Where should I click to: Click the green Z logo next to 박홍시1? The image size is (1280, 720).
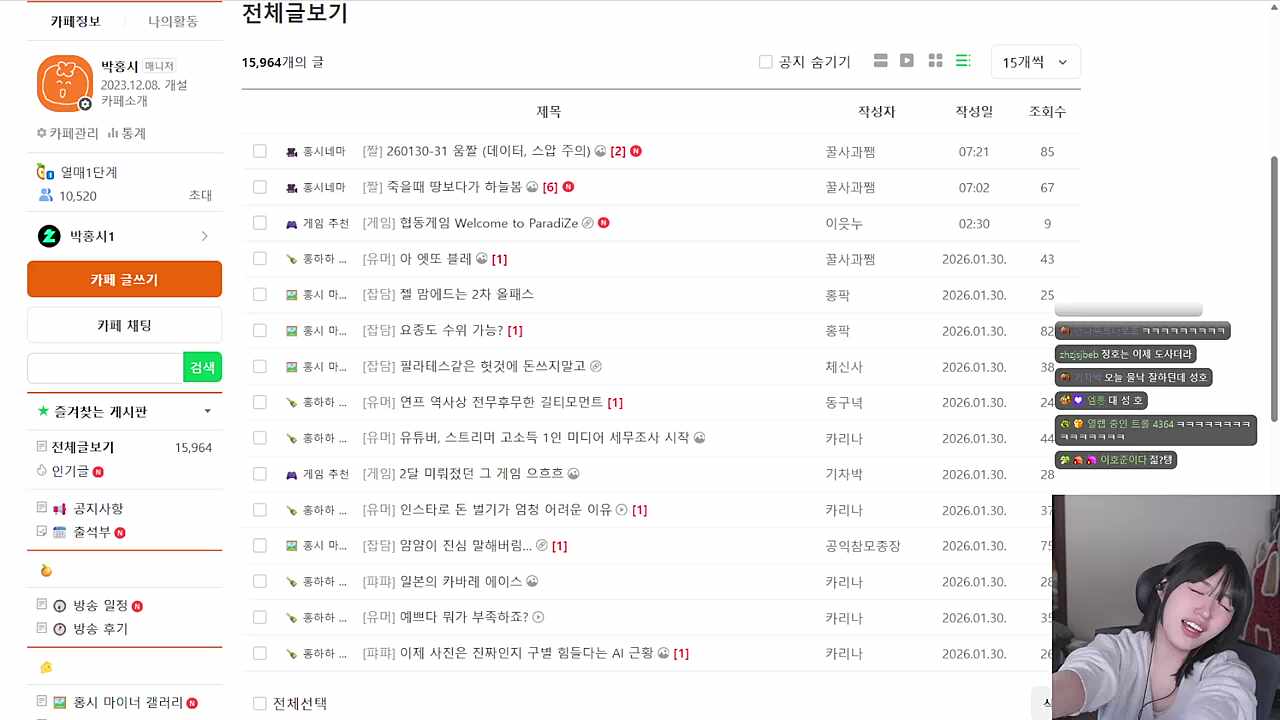point(49,236)
